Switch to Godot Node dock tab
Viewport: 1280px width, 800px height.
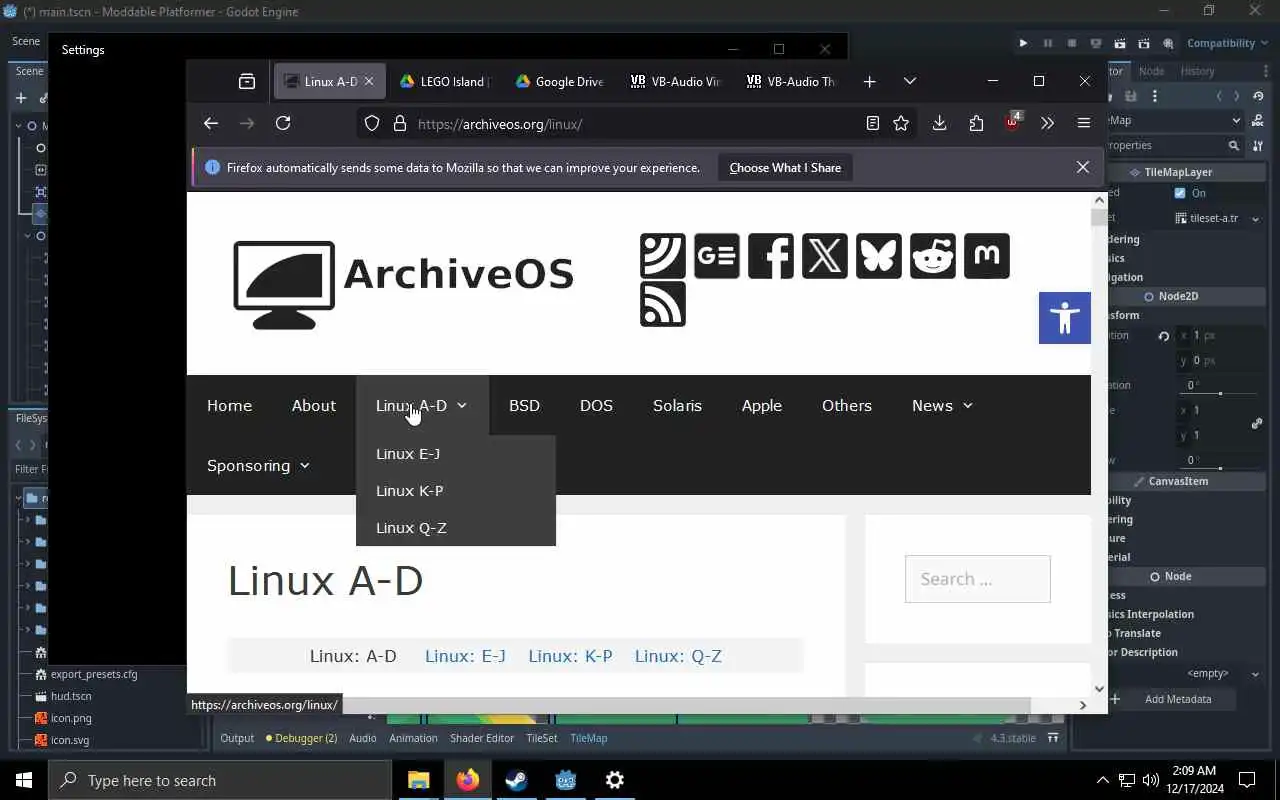click(1151, 71)
